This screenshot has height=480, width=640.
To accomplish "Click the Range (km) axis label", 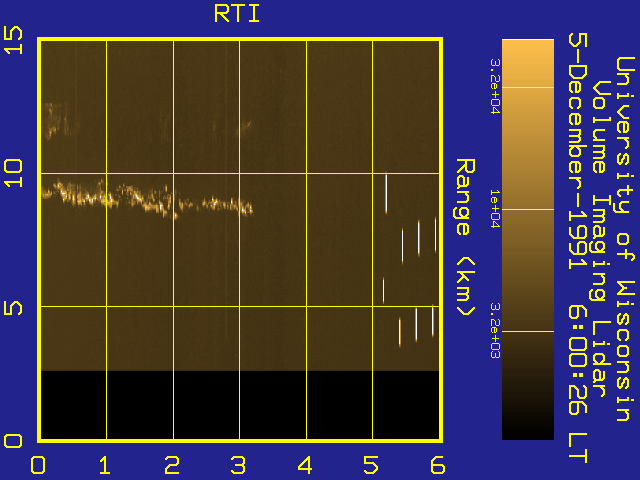I will click(465, 237).
